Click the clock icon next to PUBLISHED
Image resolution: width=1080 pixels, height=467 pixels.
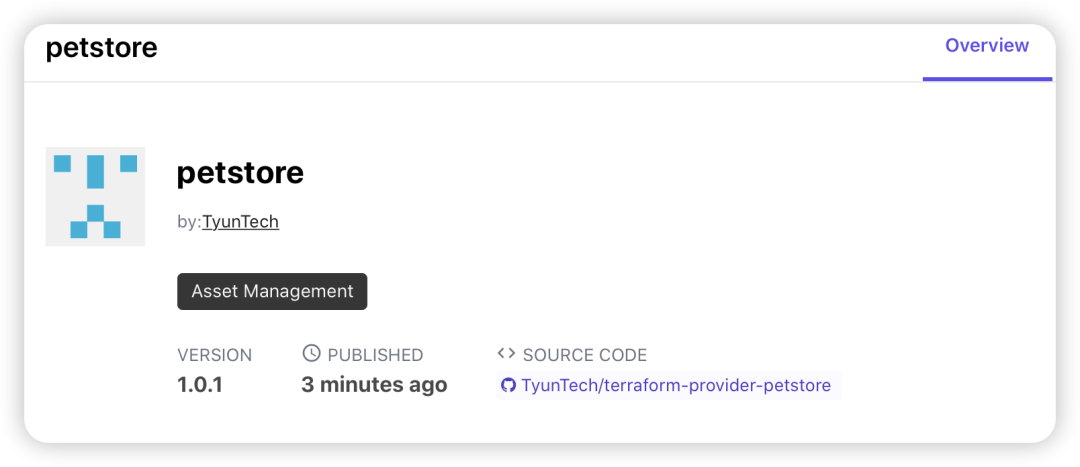tap(311, 354)
